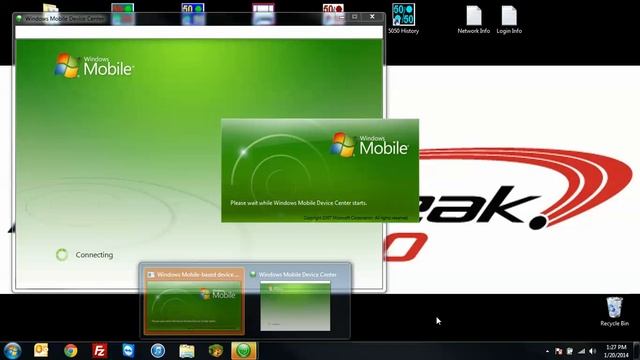Open iTunes from the taskbar
Image resolution: width=640 pixels, height=360 pixels.
click(158, 351)
